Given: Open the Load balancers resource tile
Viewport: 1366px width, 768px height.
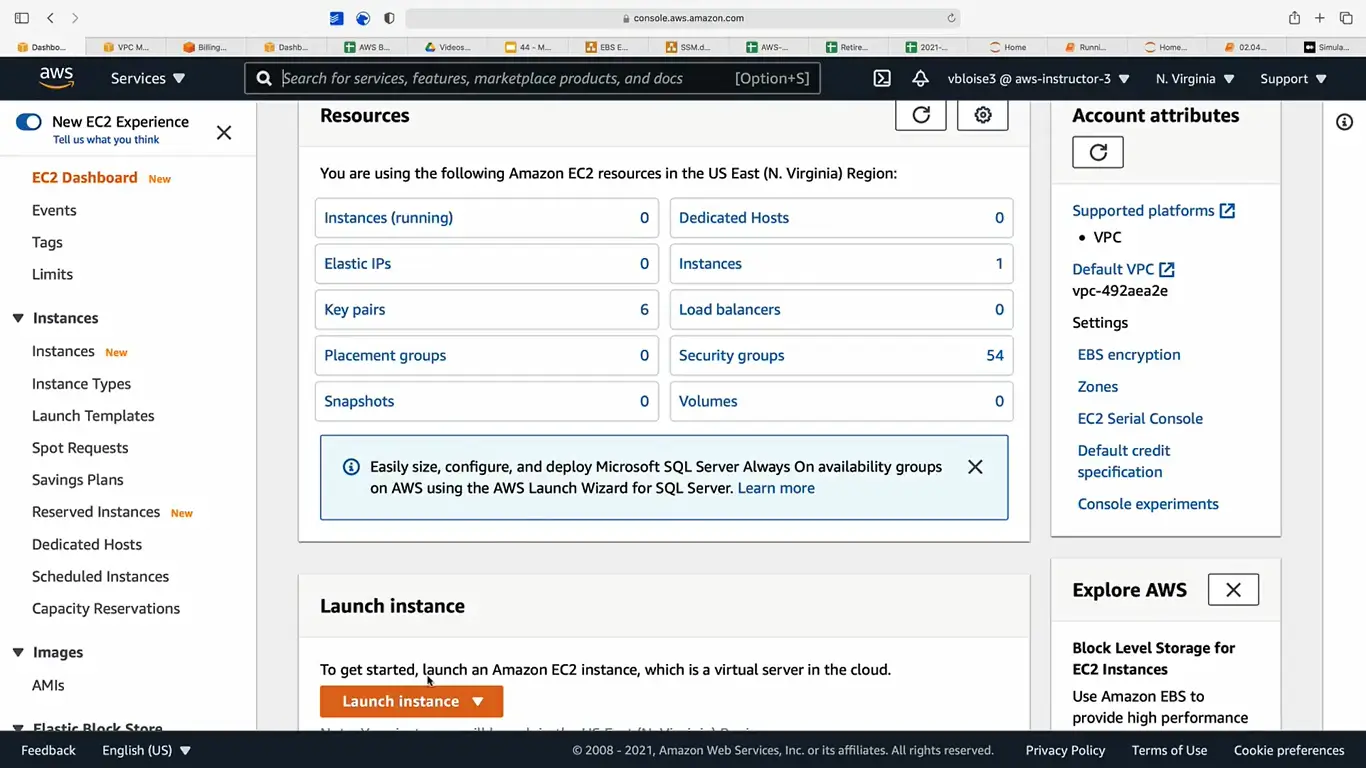Looking at the screenshot, I should point(842,310).
